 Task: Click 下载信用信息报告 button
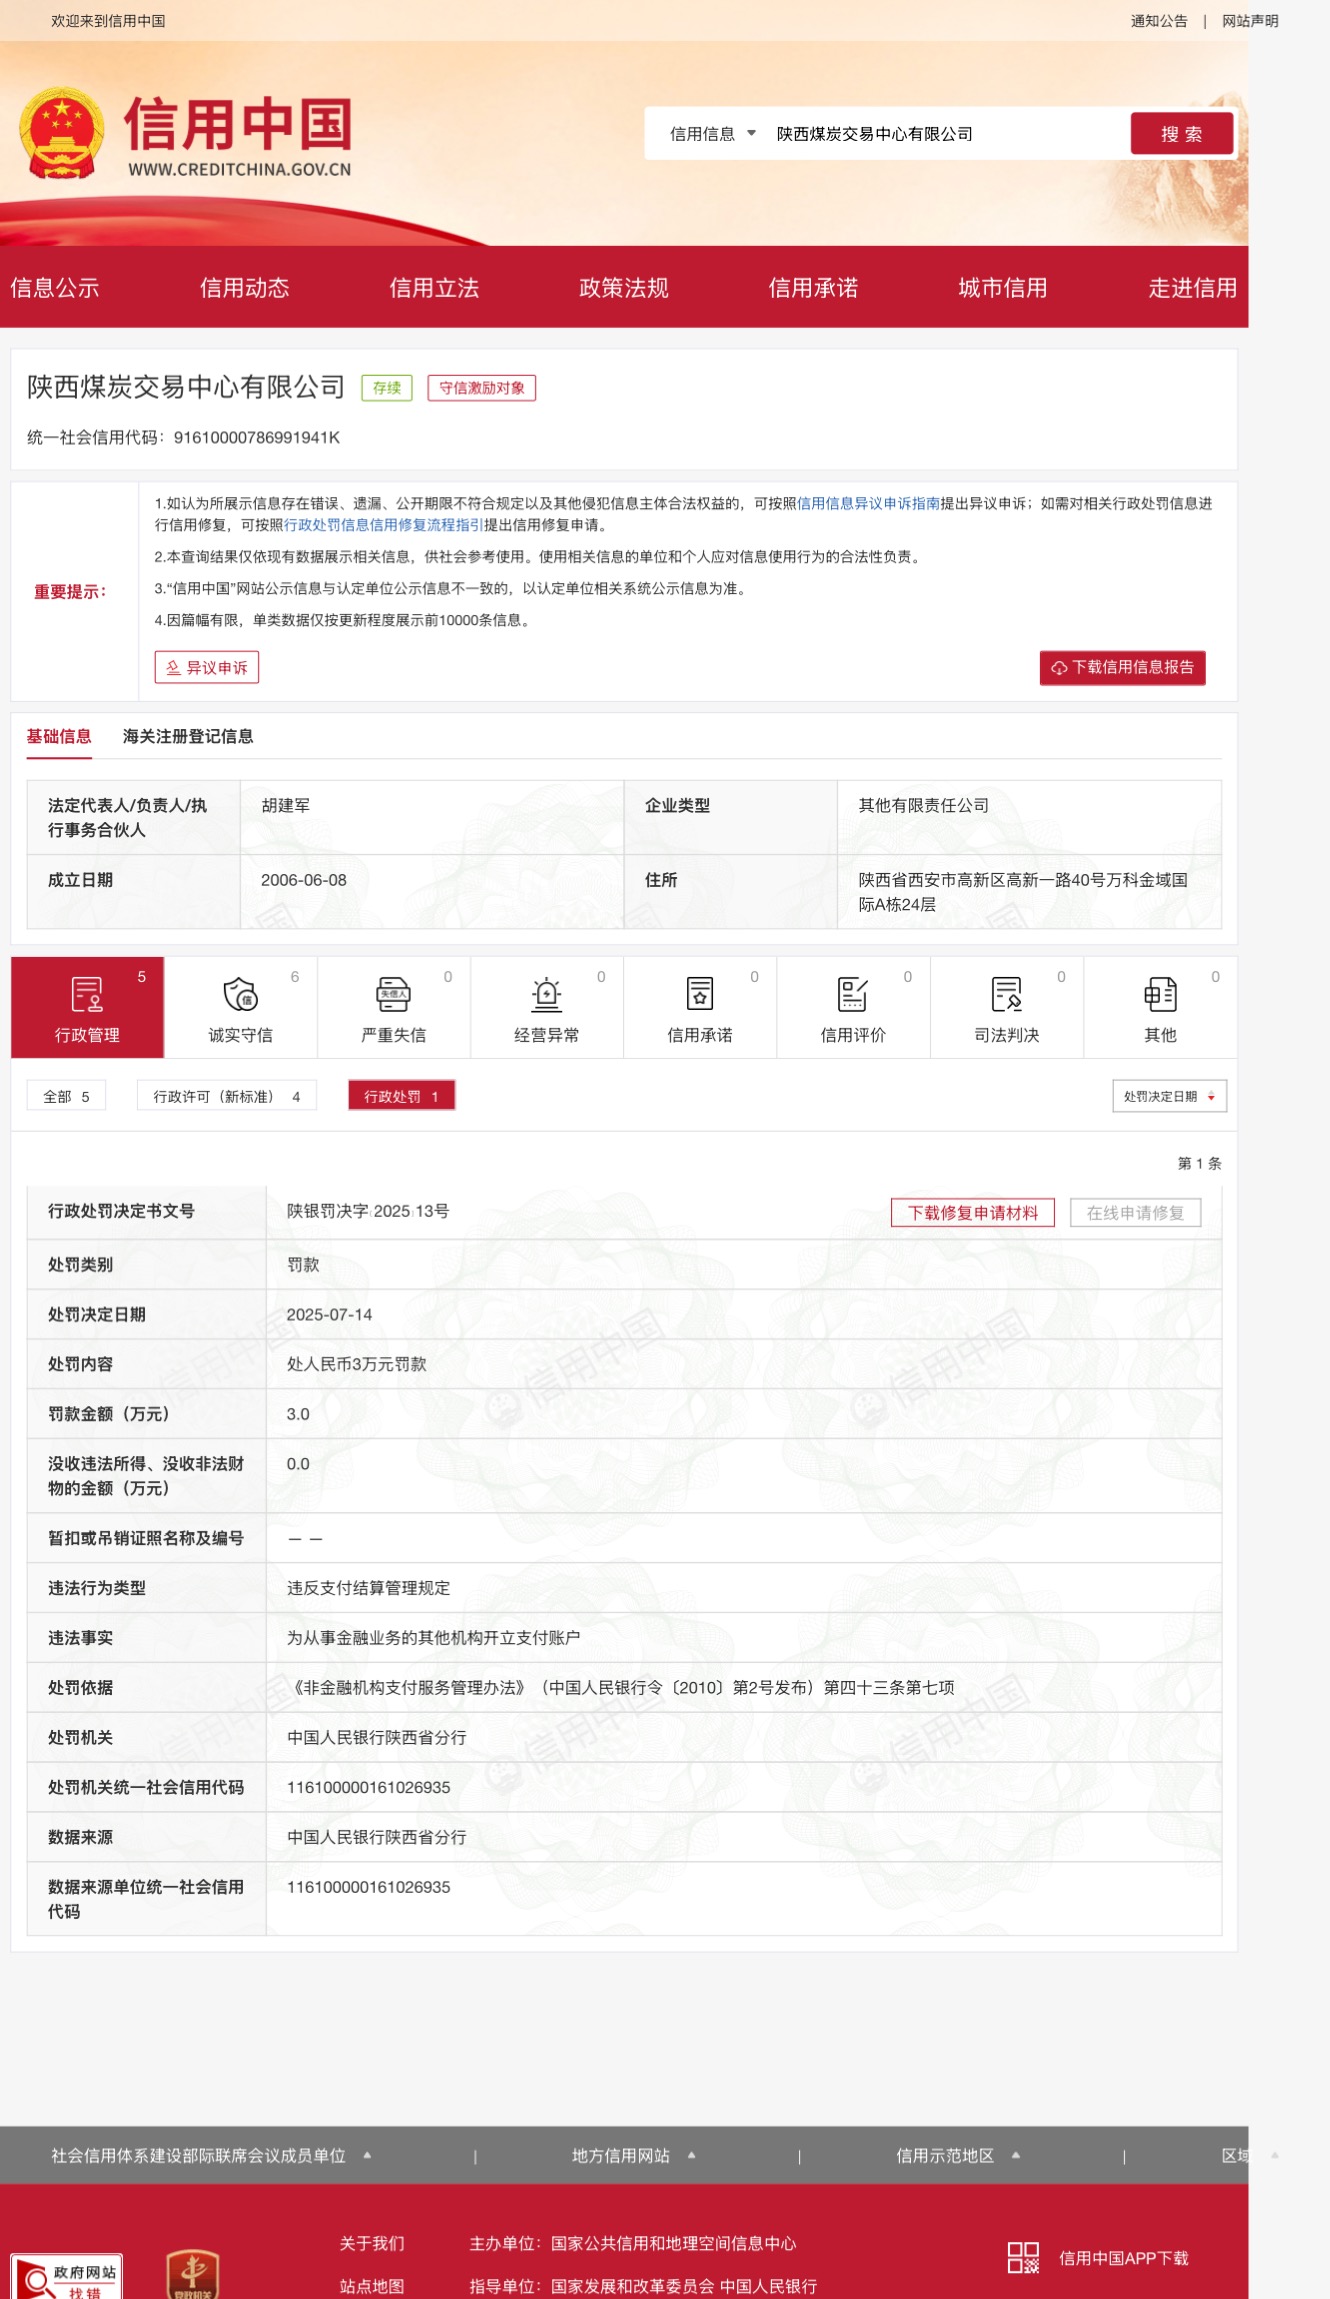click(1123, 668)
